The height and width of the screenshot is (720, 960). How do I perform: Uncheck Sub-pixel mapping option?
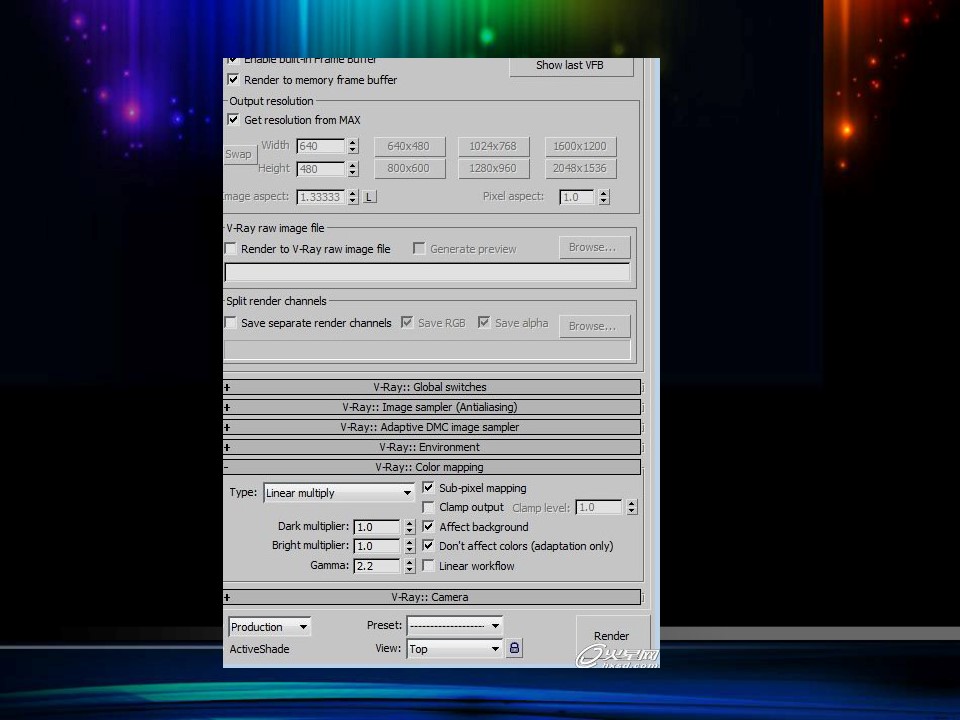click(x=429, y=488)
